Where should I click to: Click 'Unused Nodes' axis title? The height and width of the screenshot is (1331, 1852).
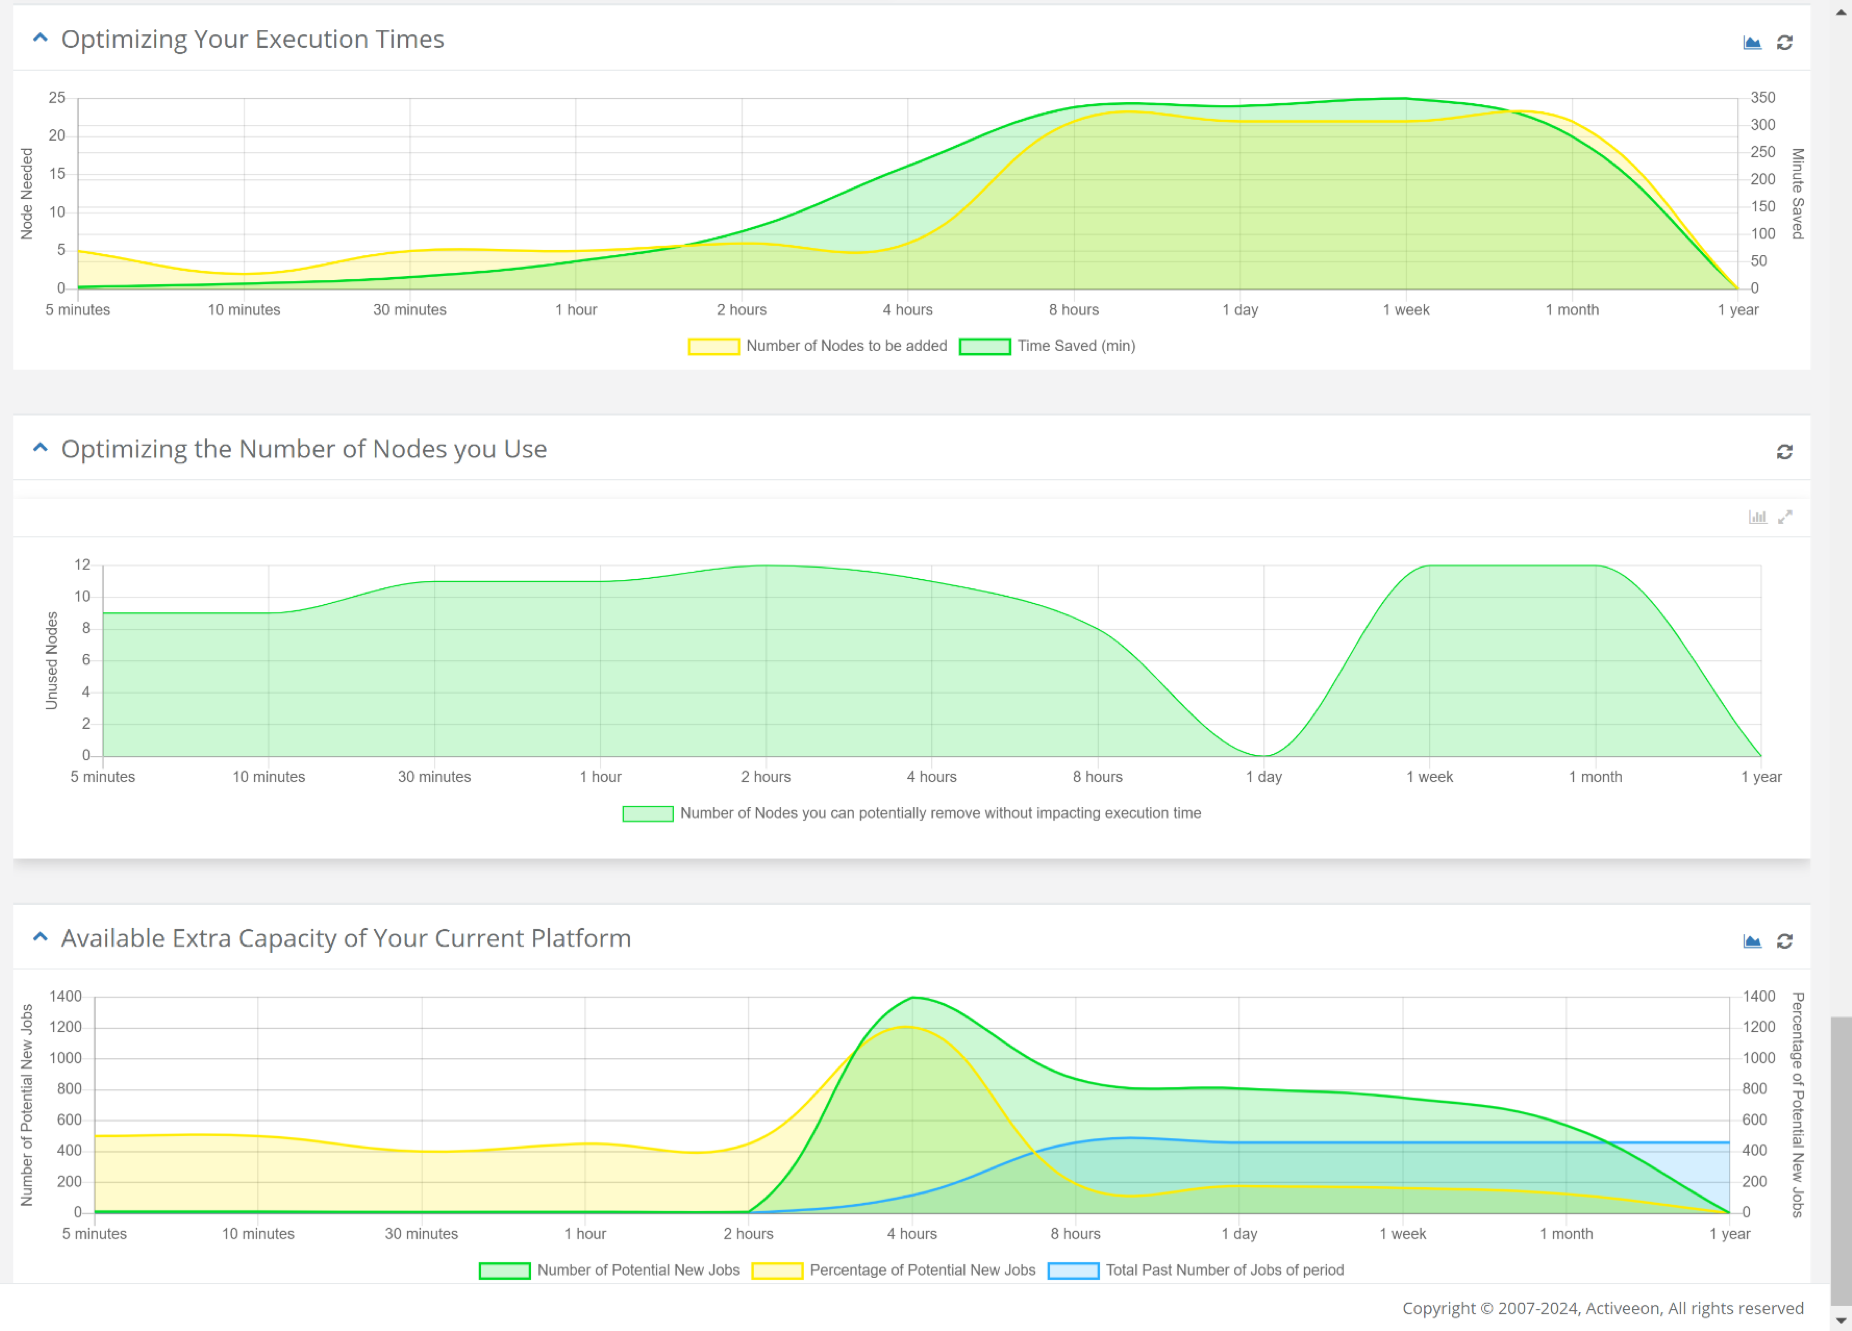[52, 661]
